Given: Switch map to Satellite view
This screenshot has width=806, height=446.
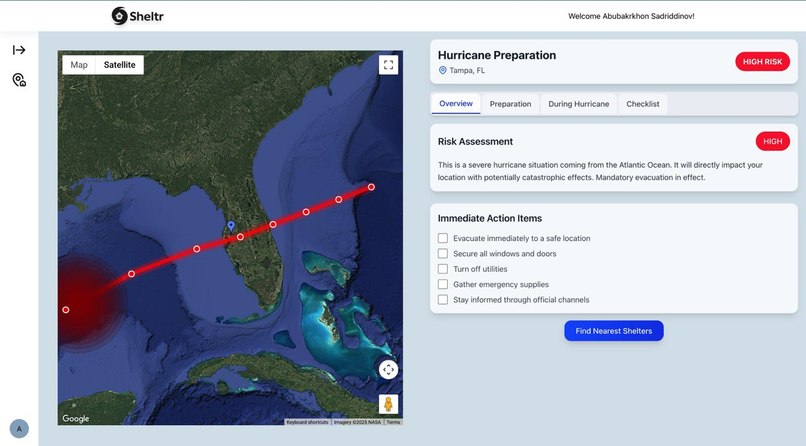Looking at the screenshot, I should (x=119, y=65).
